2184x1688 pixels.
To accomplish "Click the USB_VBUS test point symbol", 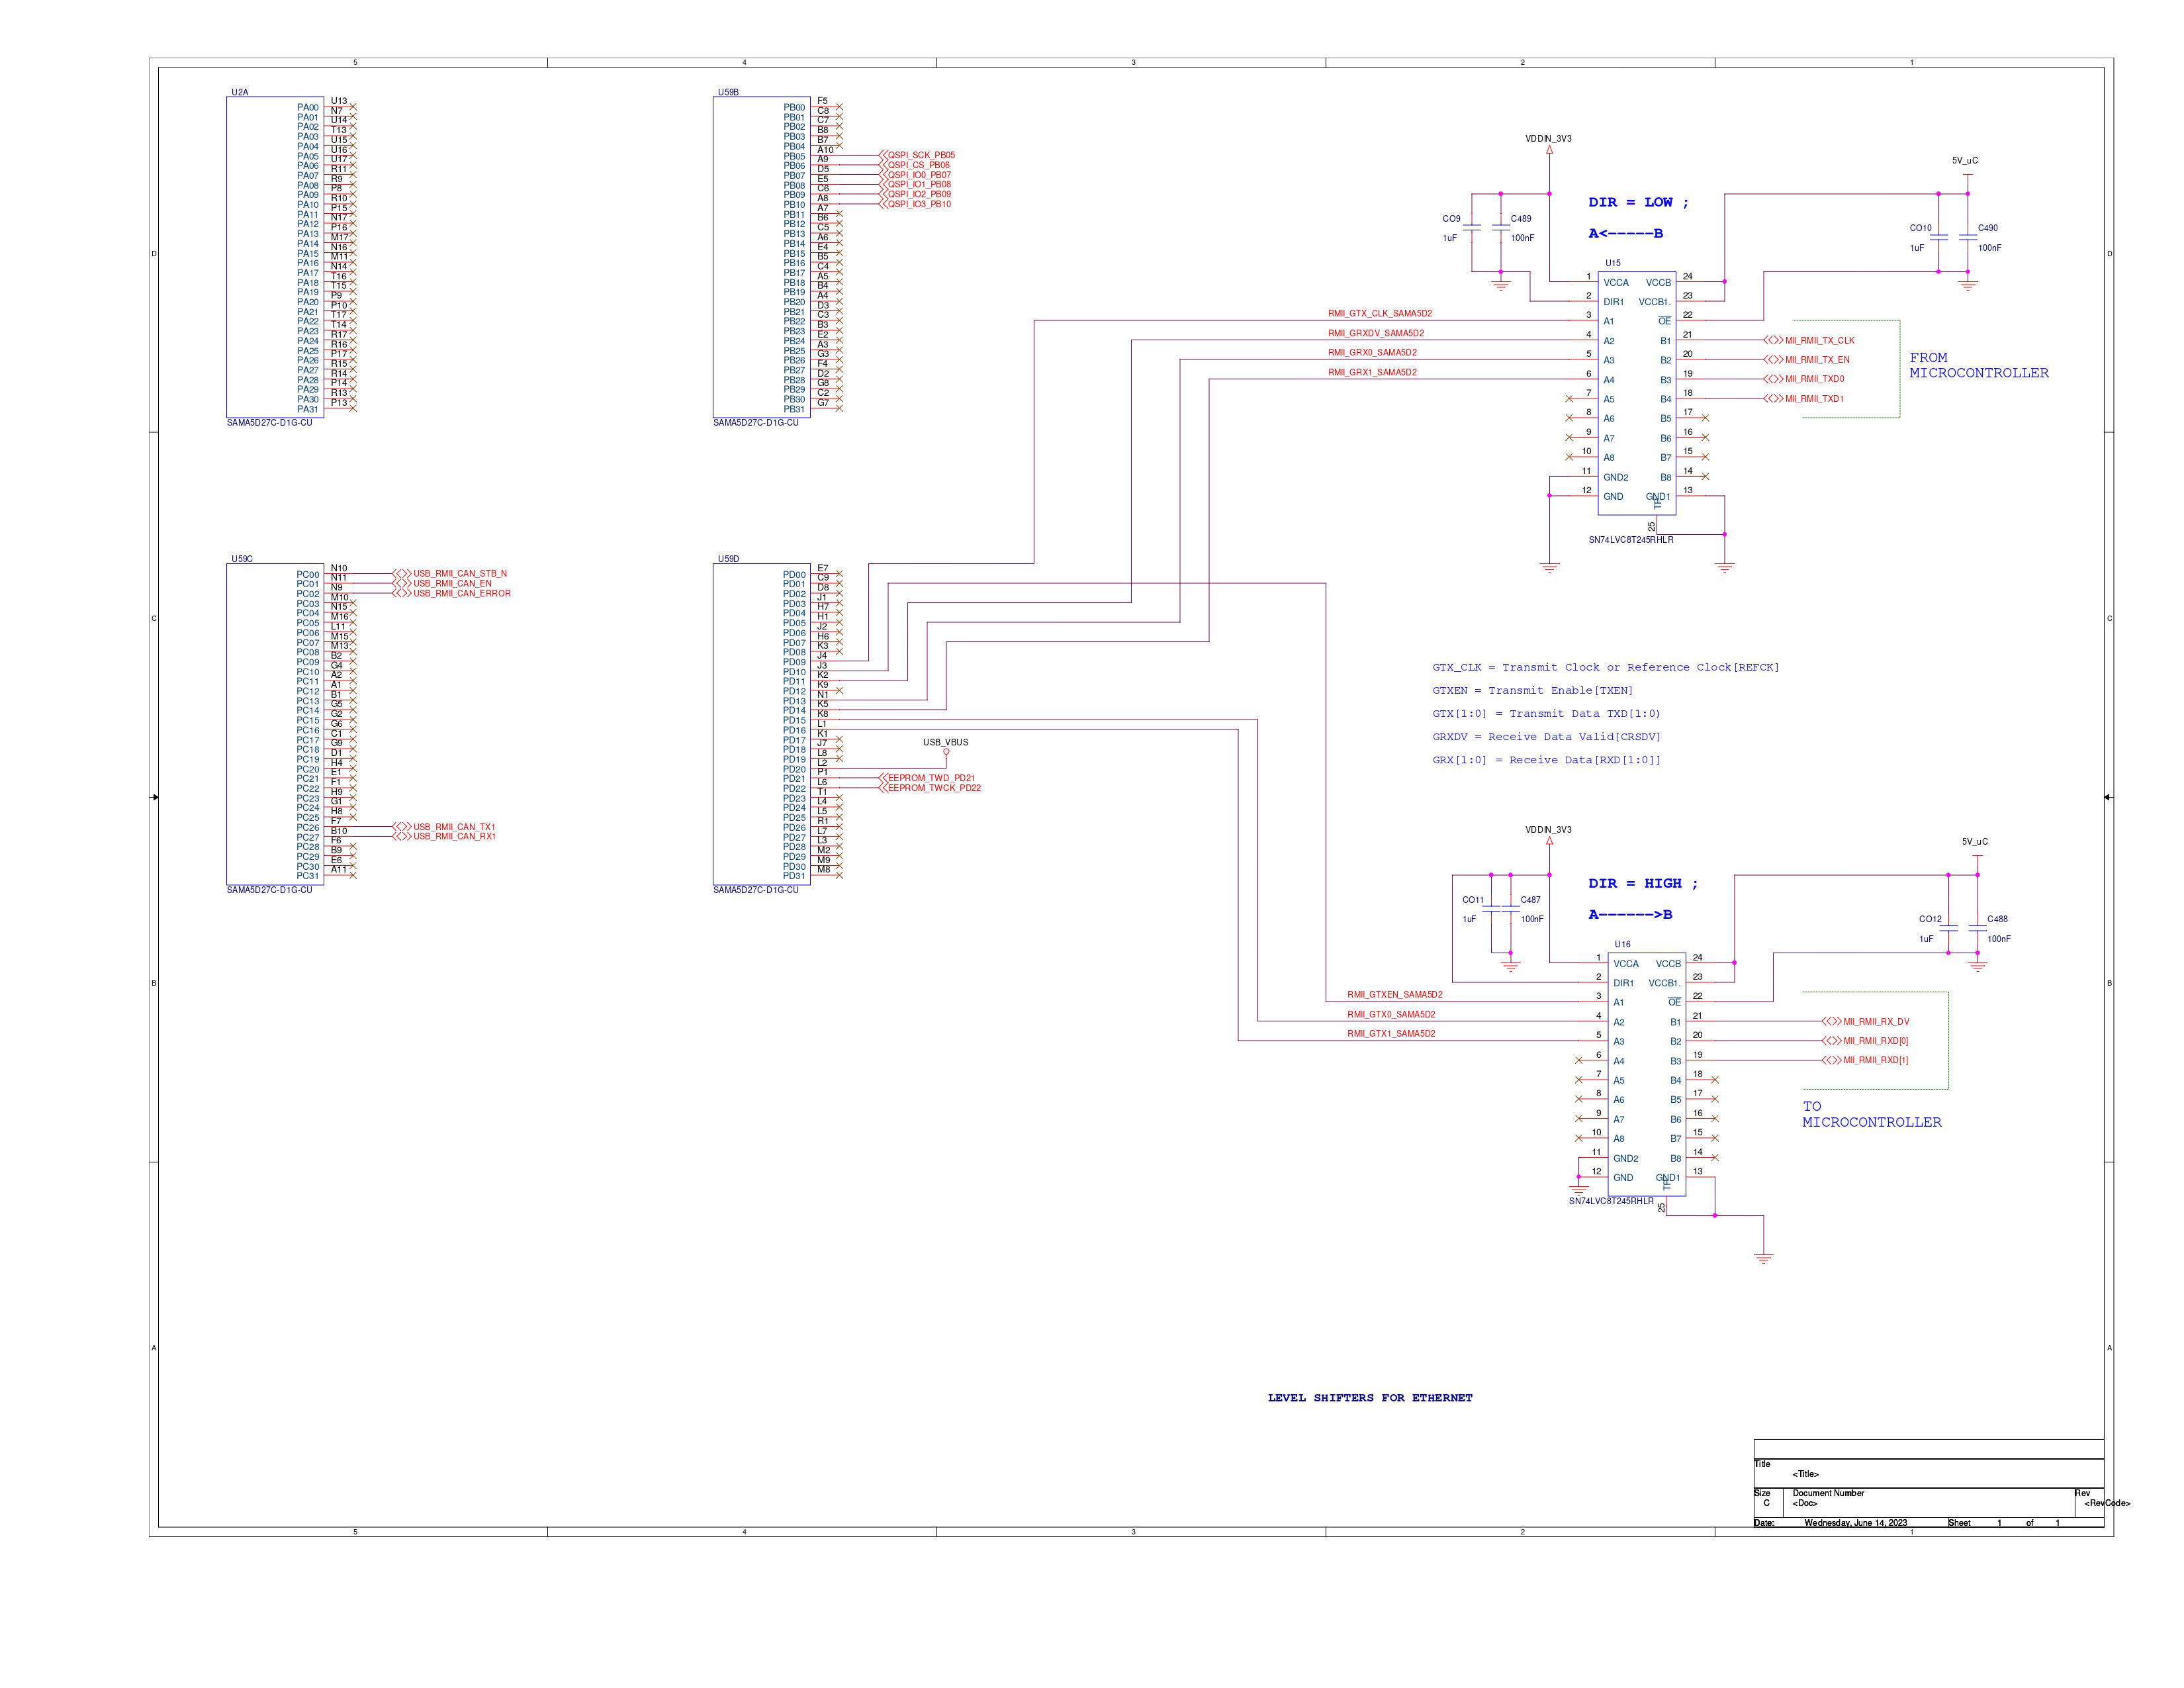I will 946,751.
